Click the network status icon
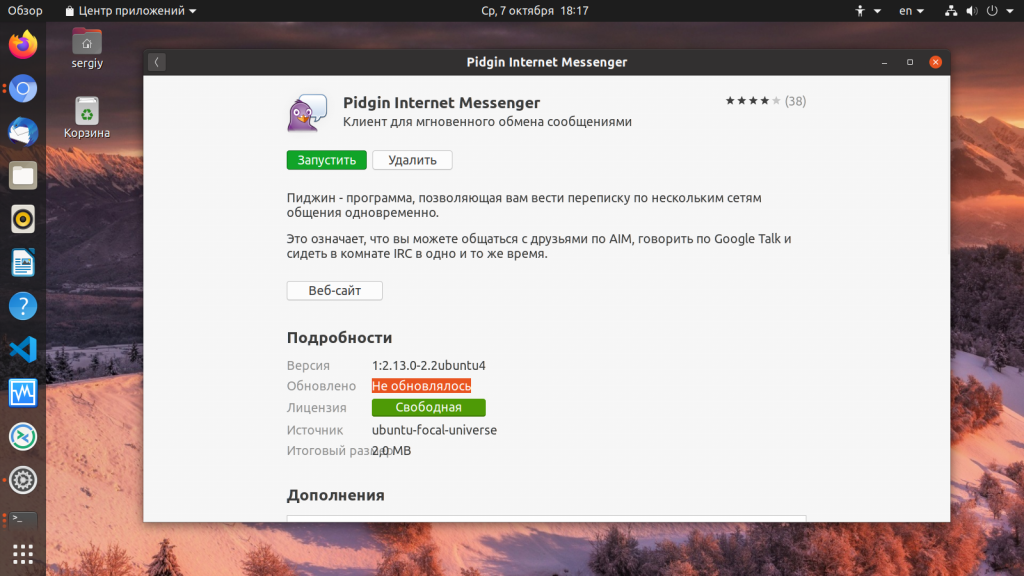Screen dimensions: 1024x576 [951, 10]
